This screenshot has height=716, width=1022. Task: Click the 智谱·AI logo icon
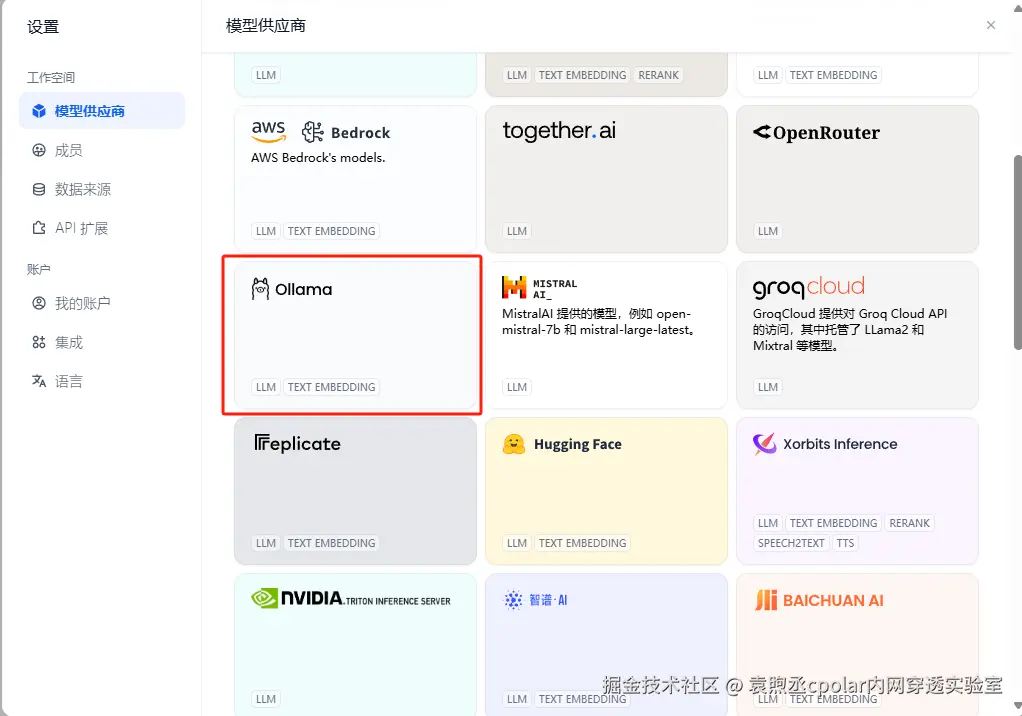pos(514,600)
